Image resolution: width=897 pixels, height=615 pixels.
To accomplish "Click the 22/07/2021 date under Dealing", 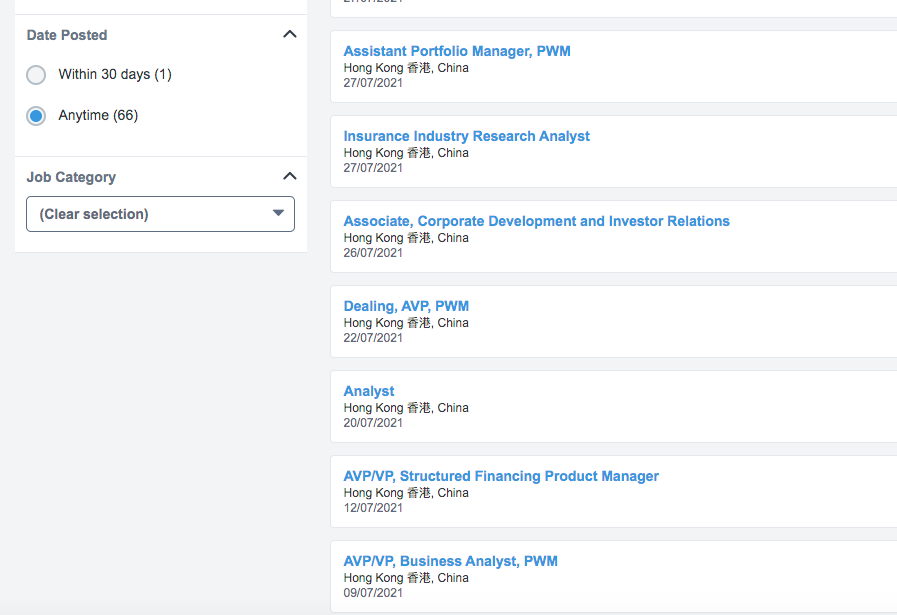I will tap(373, 338).
